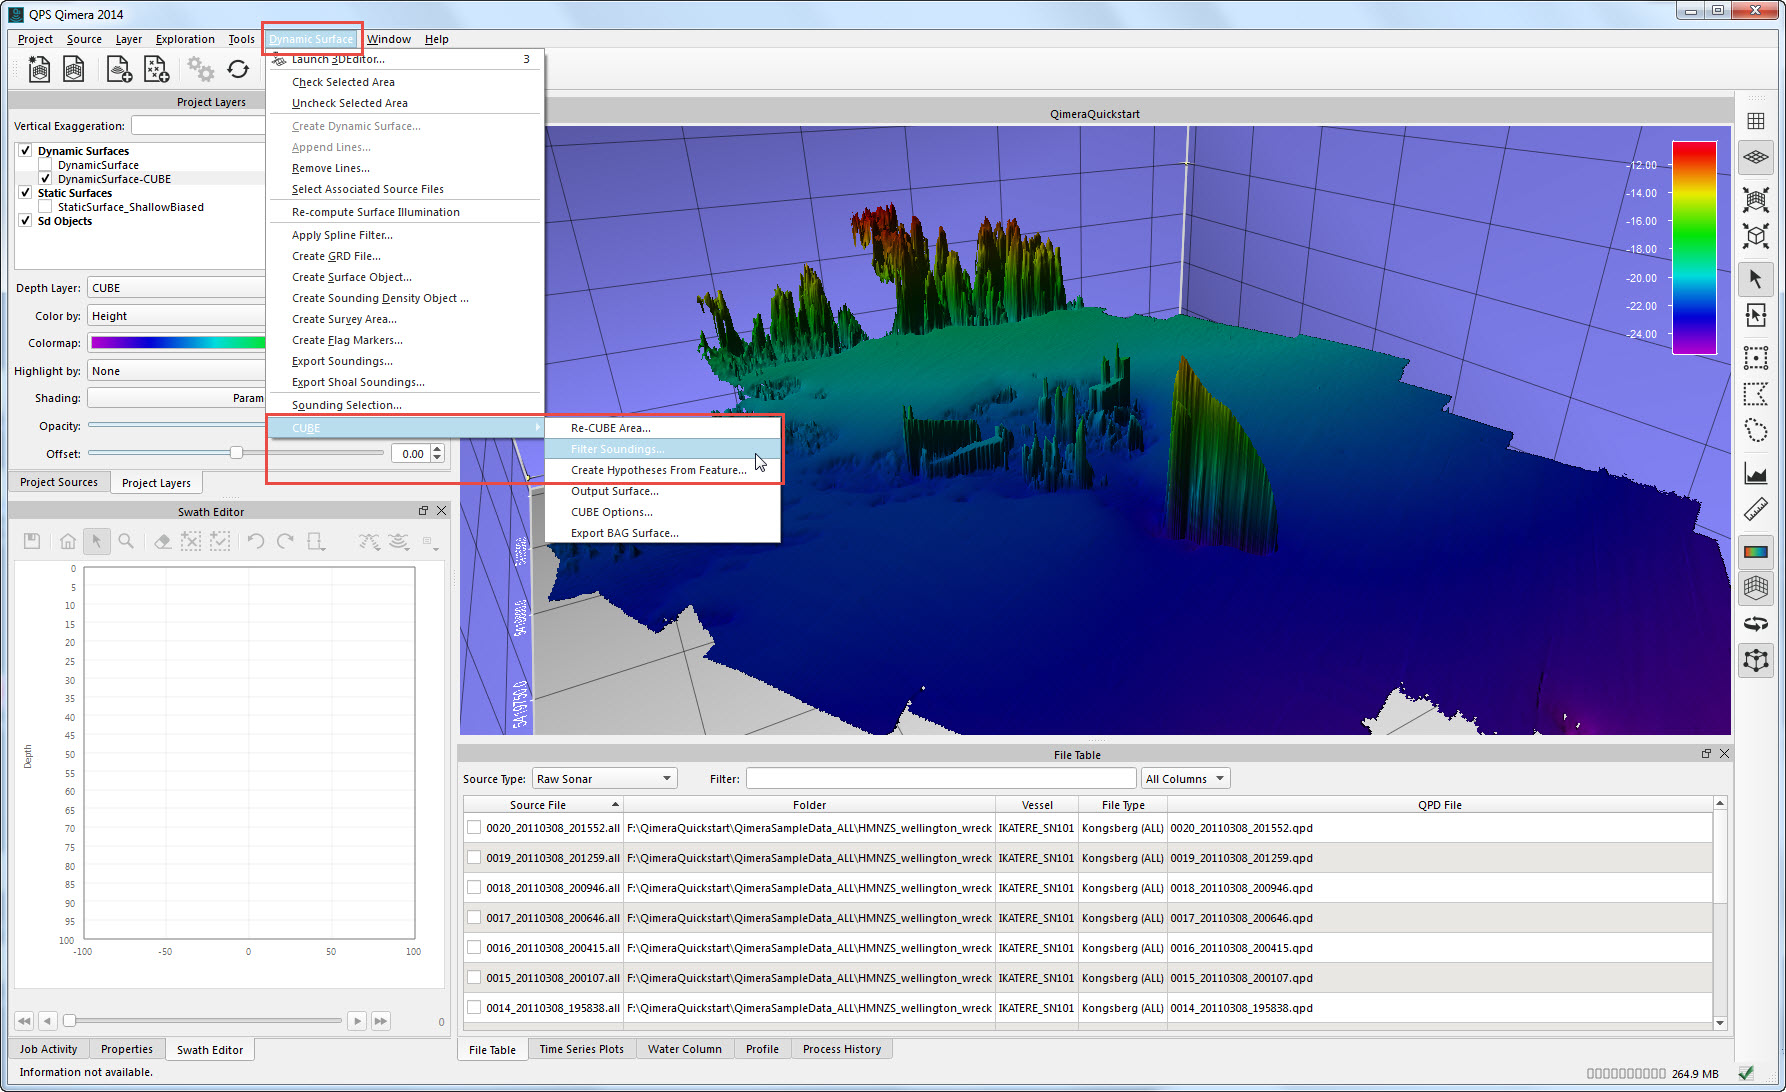The image size is (1786, 1092).
Task: Click the new project icon in toolbar
Action: tap(39, 69)
